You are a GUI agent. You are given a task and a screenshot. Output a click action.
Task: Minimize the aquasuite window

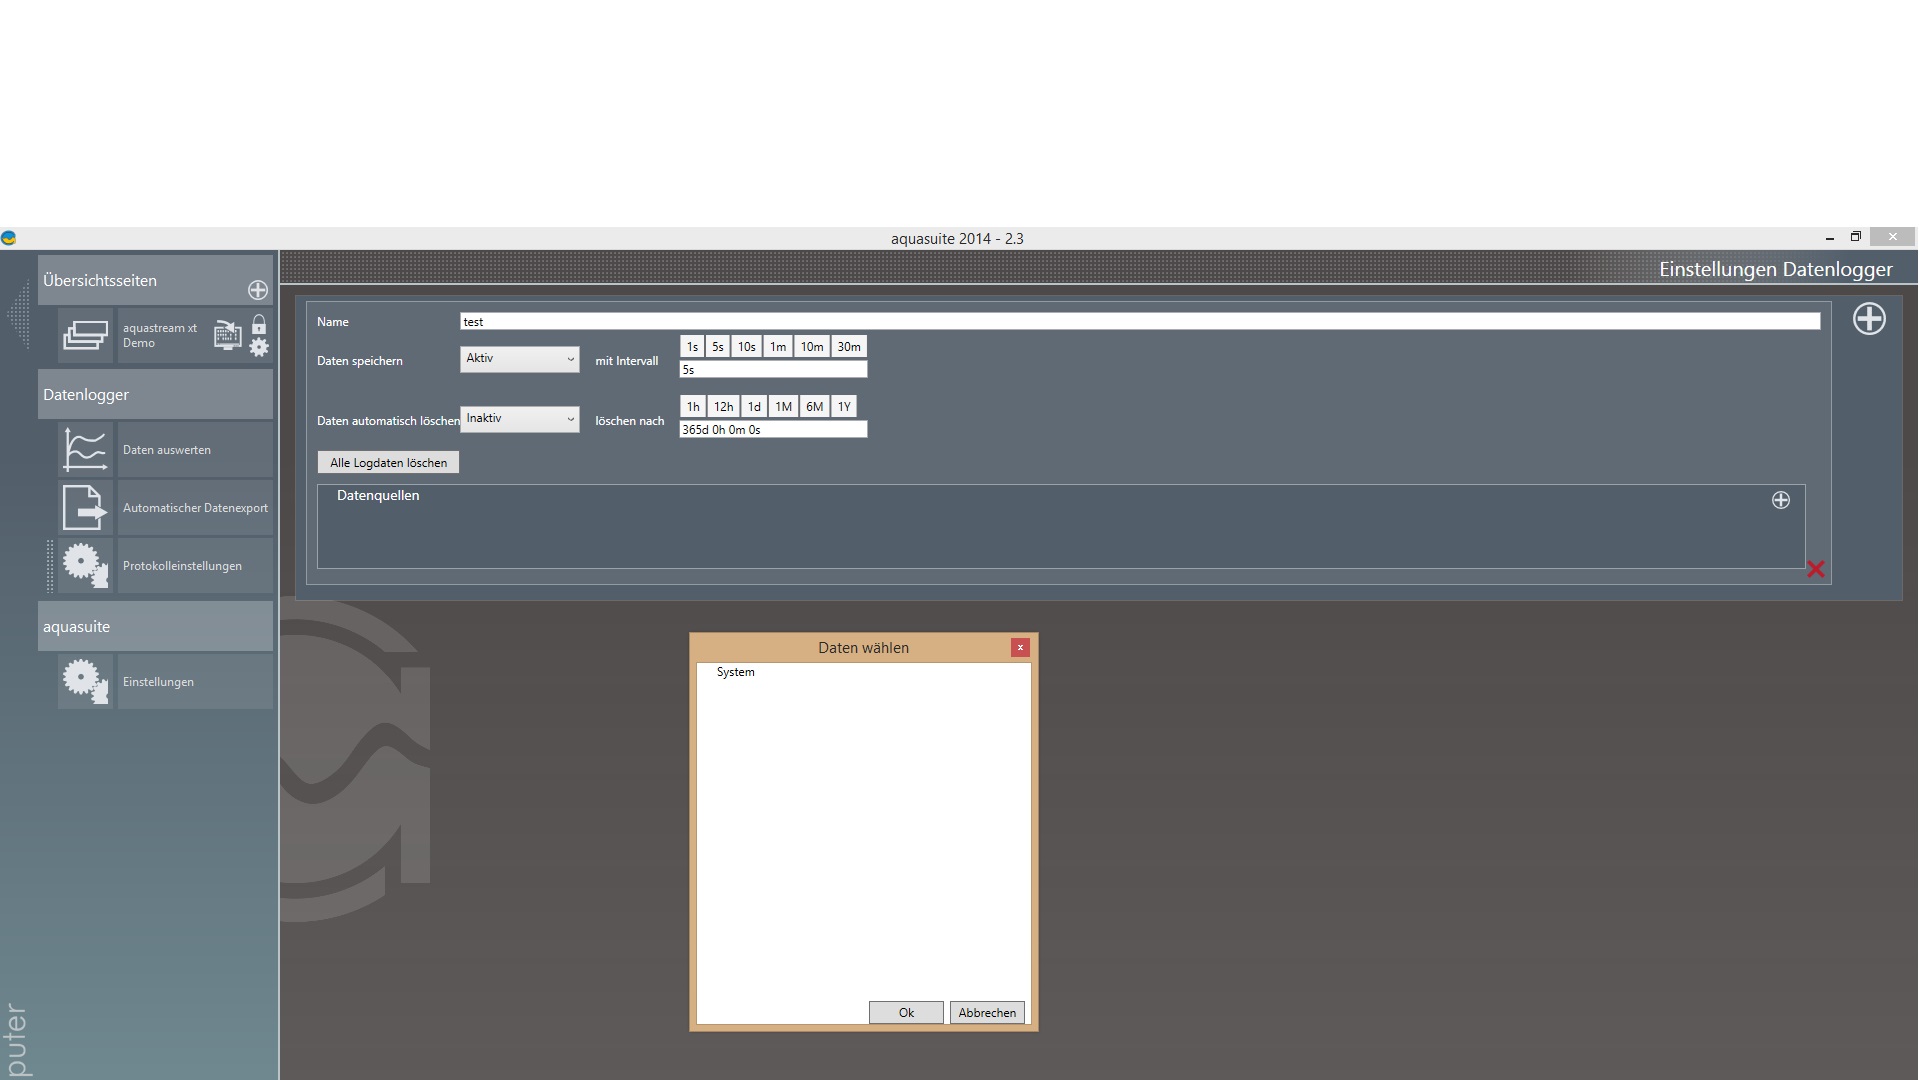[x=1830, y=238]
